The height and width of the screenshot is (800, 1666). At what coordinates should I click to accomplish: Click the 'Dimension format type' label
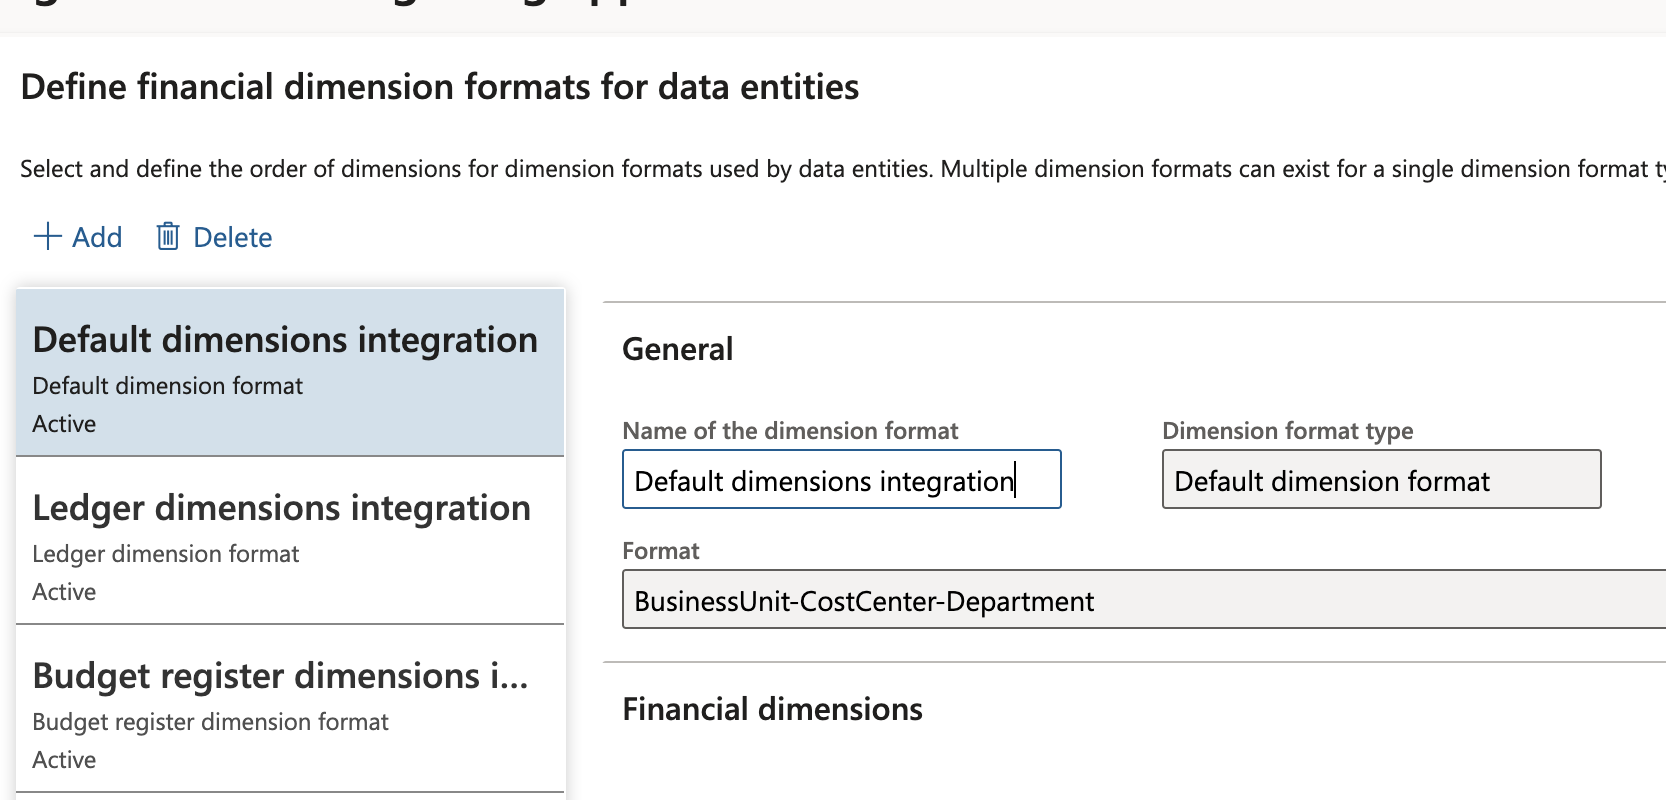(x=1288, y=431)
